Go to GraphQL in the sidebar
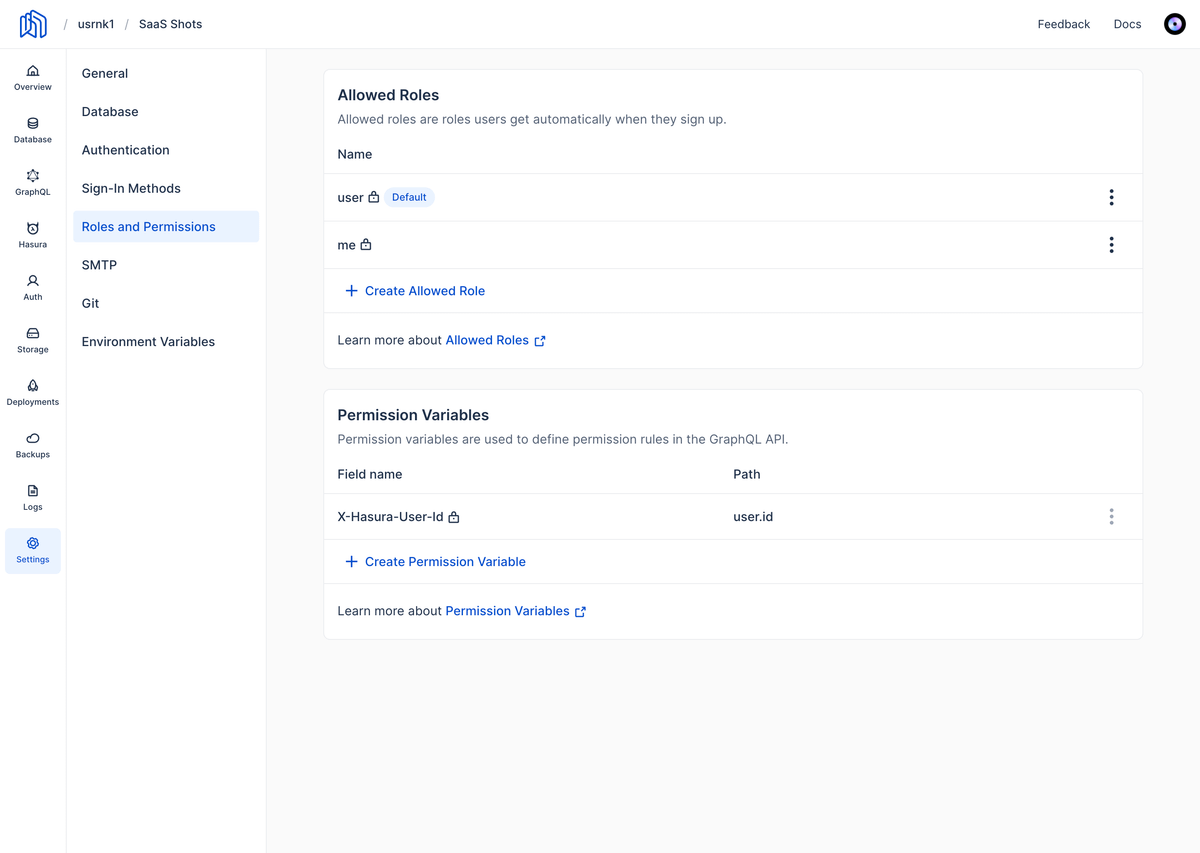Image resolution: width=1200 pixels, height=853 pixels. coord(33,182)
